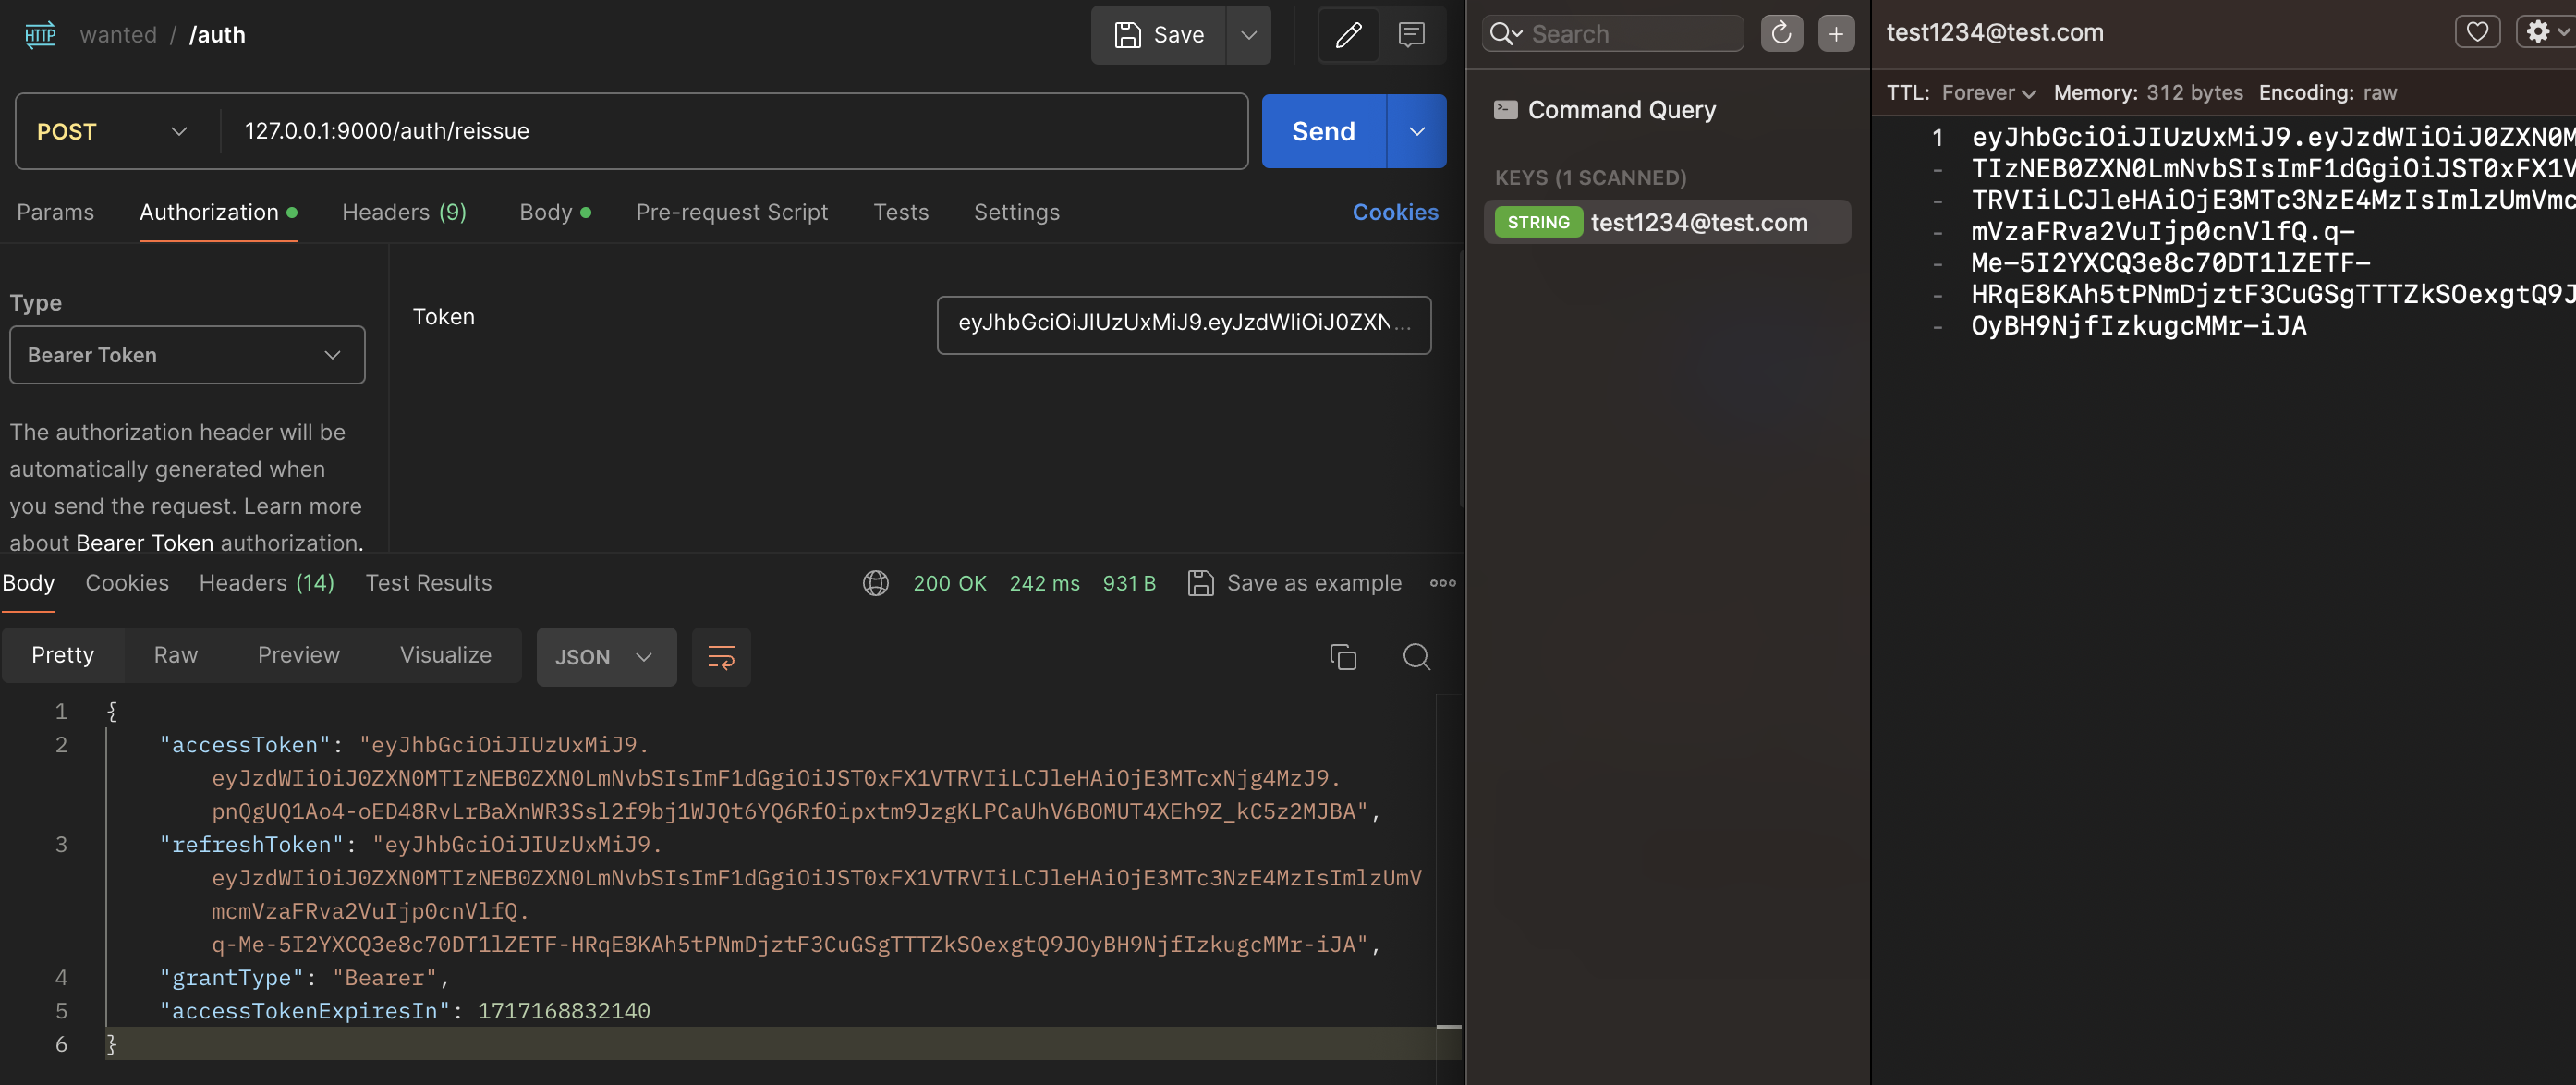Click the heart favorite icon

[2476, 32]
